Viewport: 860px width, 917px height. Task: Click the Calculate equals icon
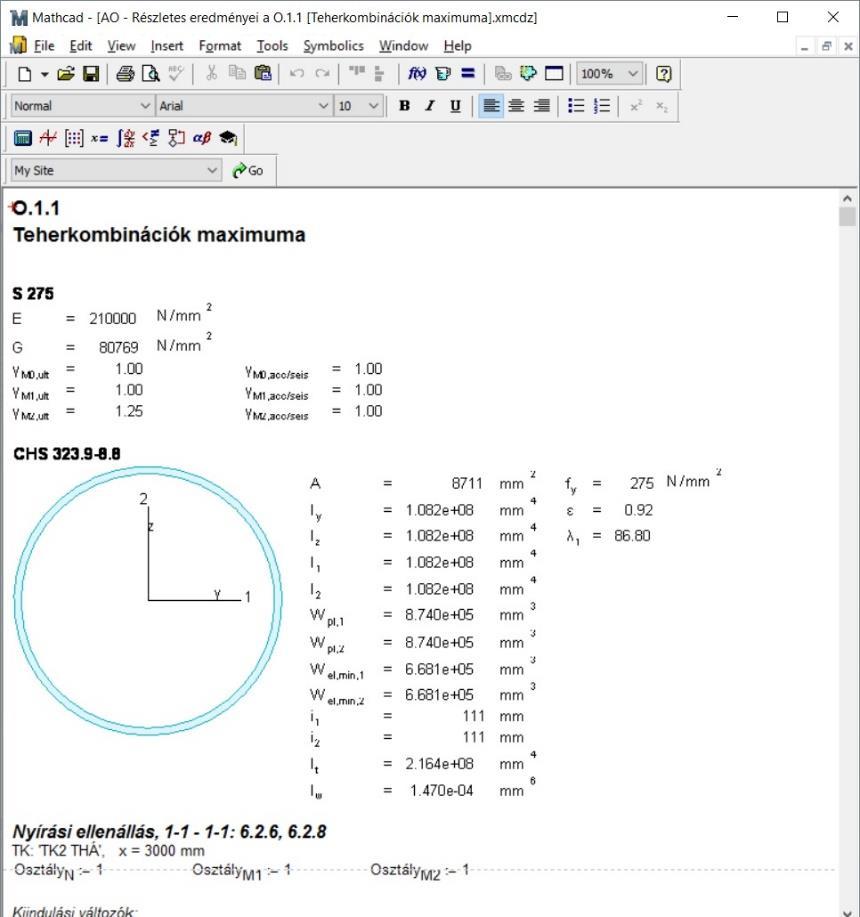pos(468,73)
